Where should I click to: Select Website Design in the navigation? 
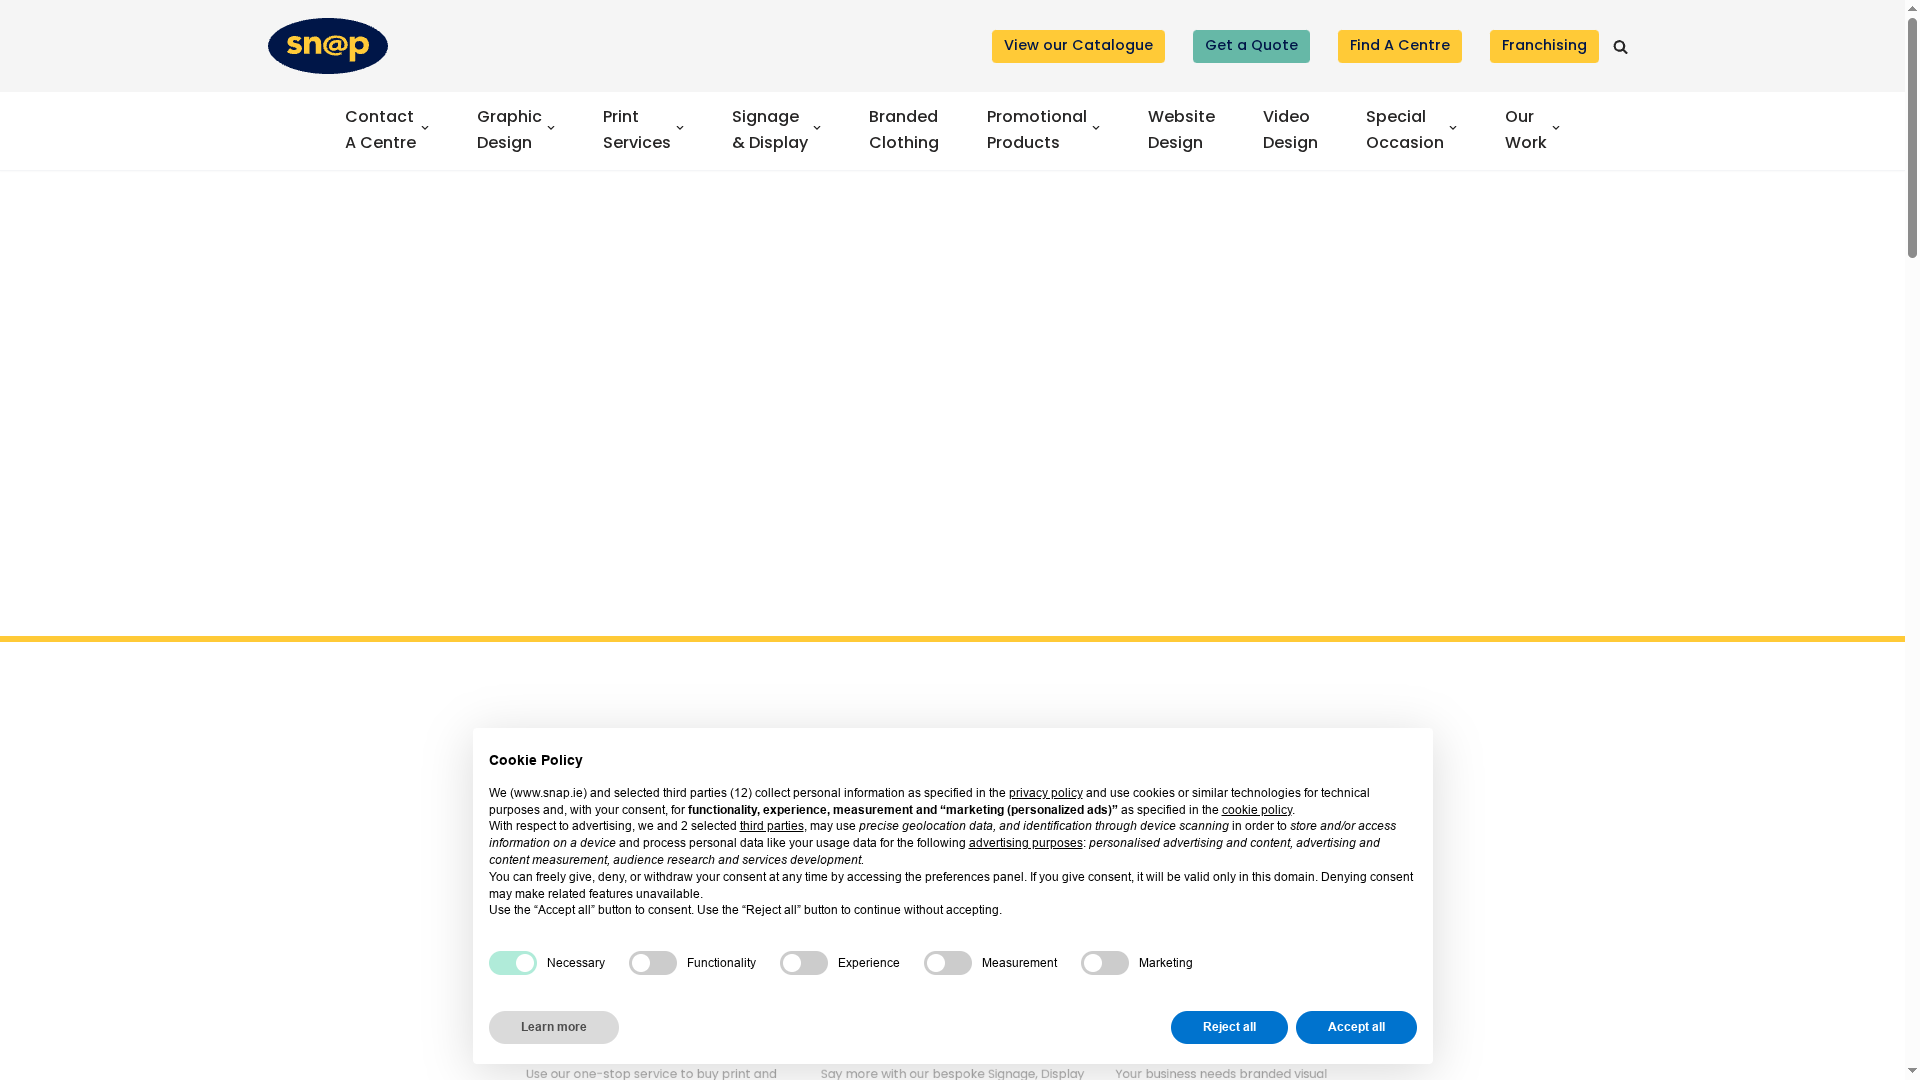coord(1181,129)
